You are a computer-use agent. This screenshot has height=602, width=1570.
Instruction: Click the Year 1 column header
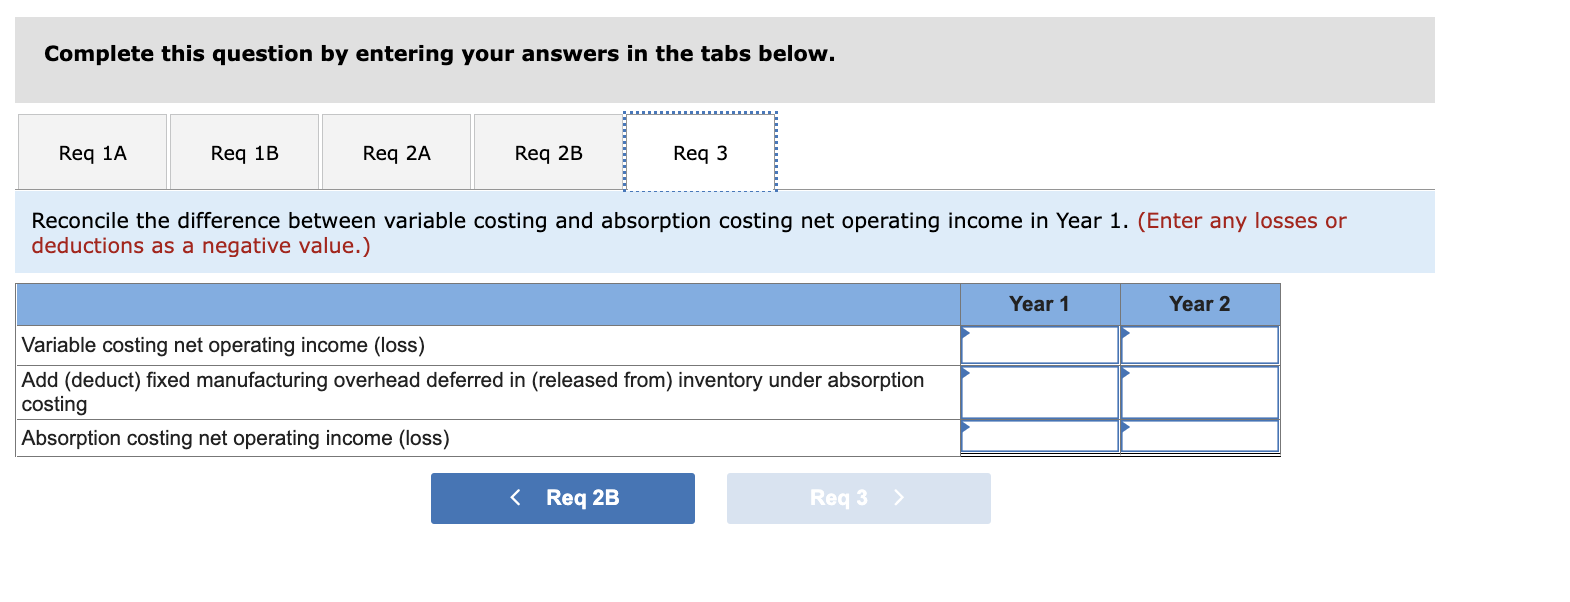pyautogui.click(x=1039, y=304)
